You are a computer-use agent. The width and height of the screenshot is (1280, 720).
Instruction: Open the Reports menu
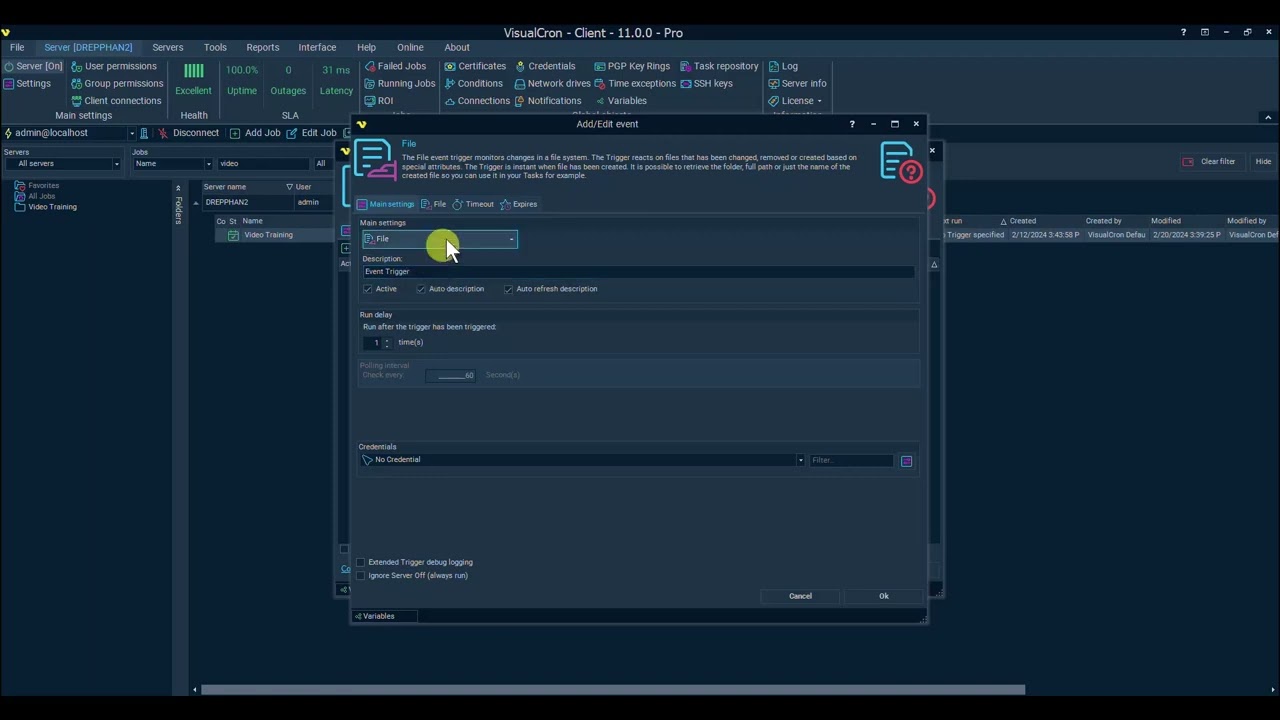[263, 47]
